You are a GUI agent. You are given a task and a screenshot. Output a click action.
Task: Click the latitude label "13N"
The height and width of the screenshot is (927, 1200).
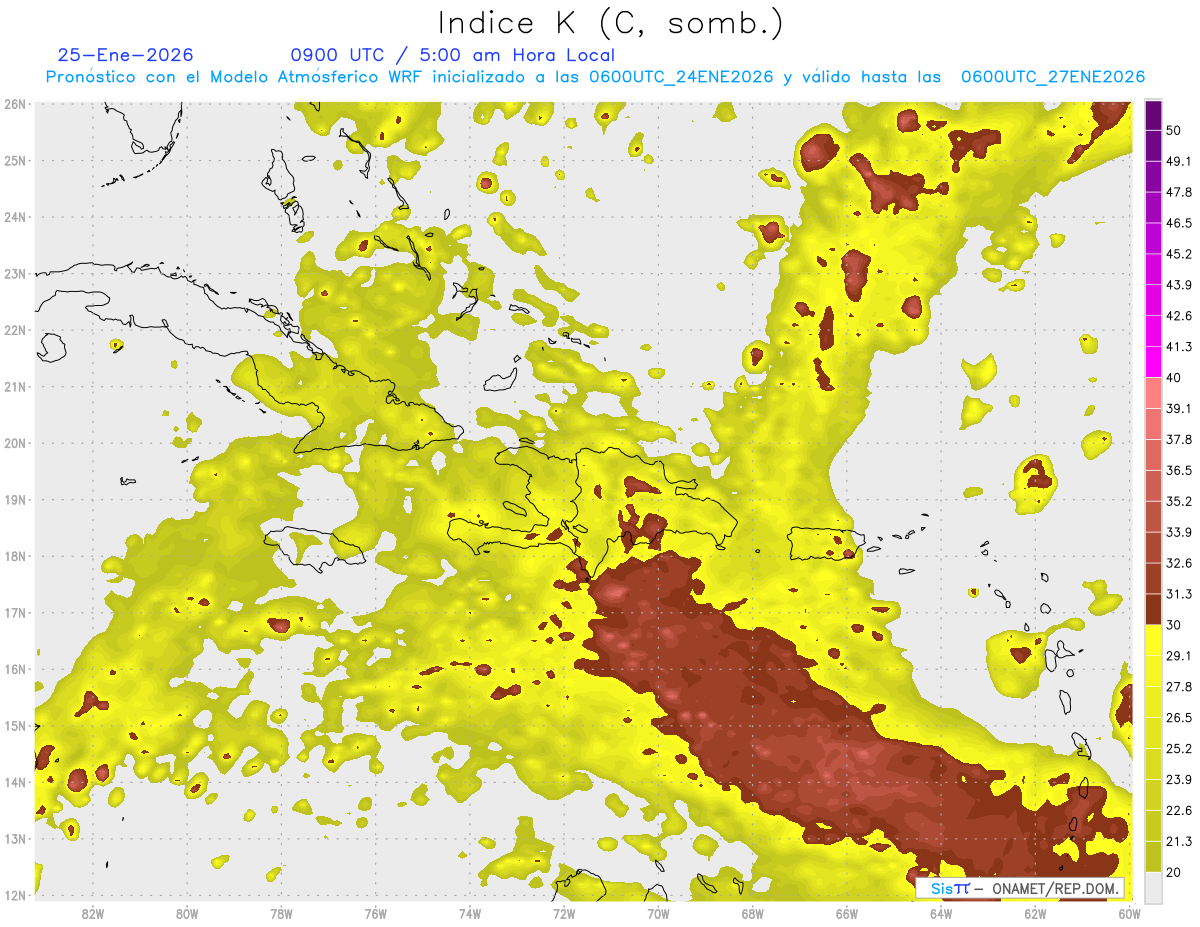tap(14, 838)
